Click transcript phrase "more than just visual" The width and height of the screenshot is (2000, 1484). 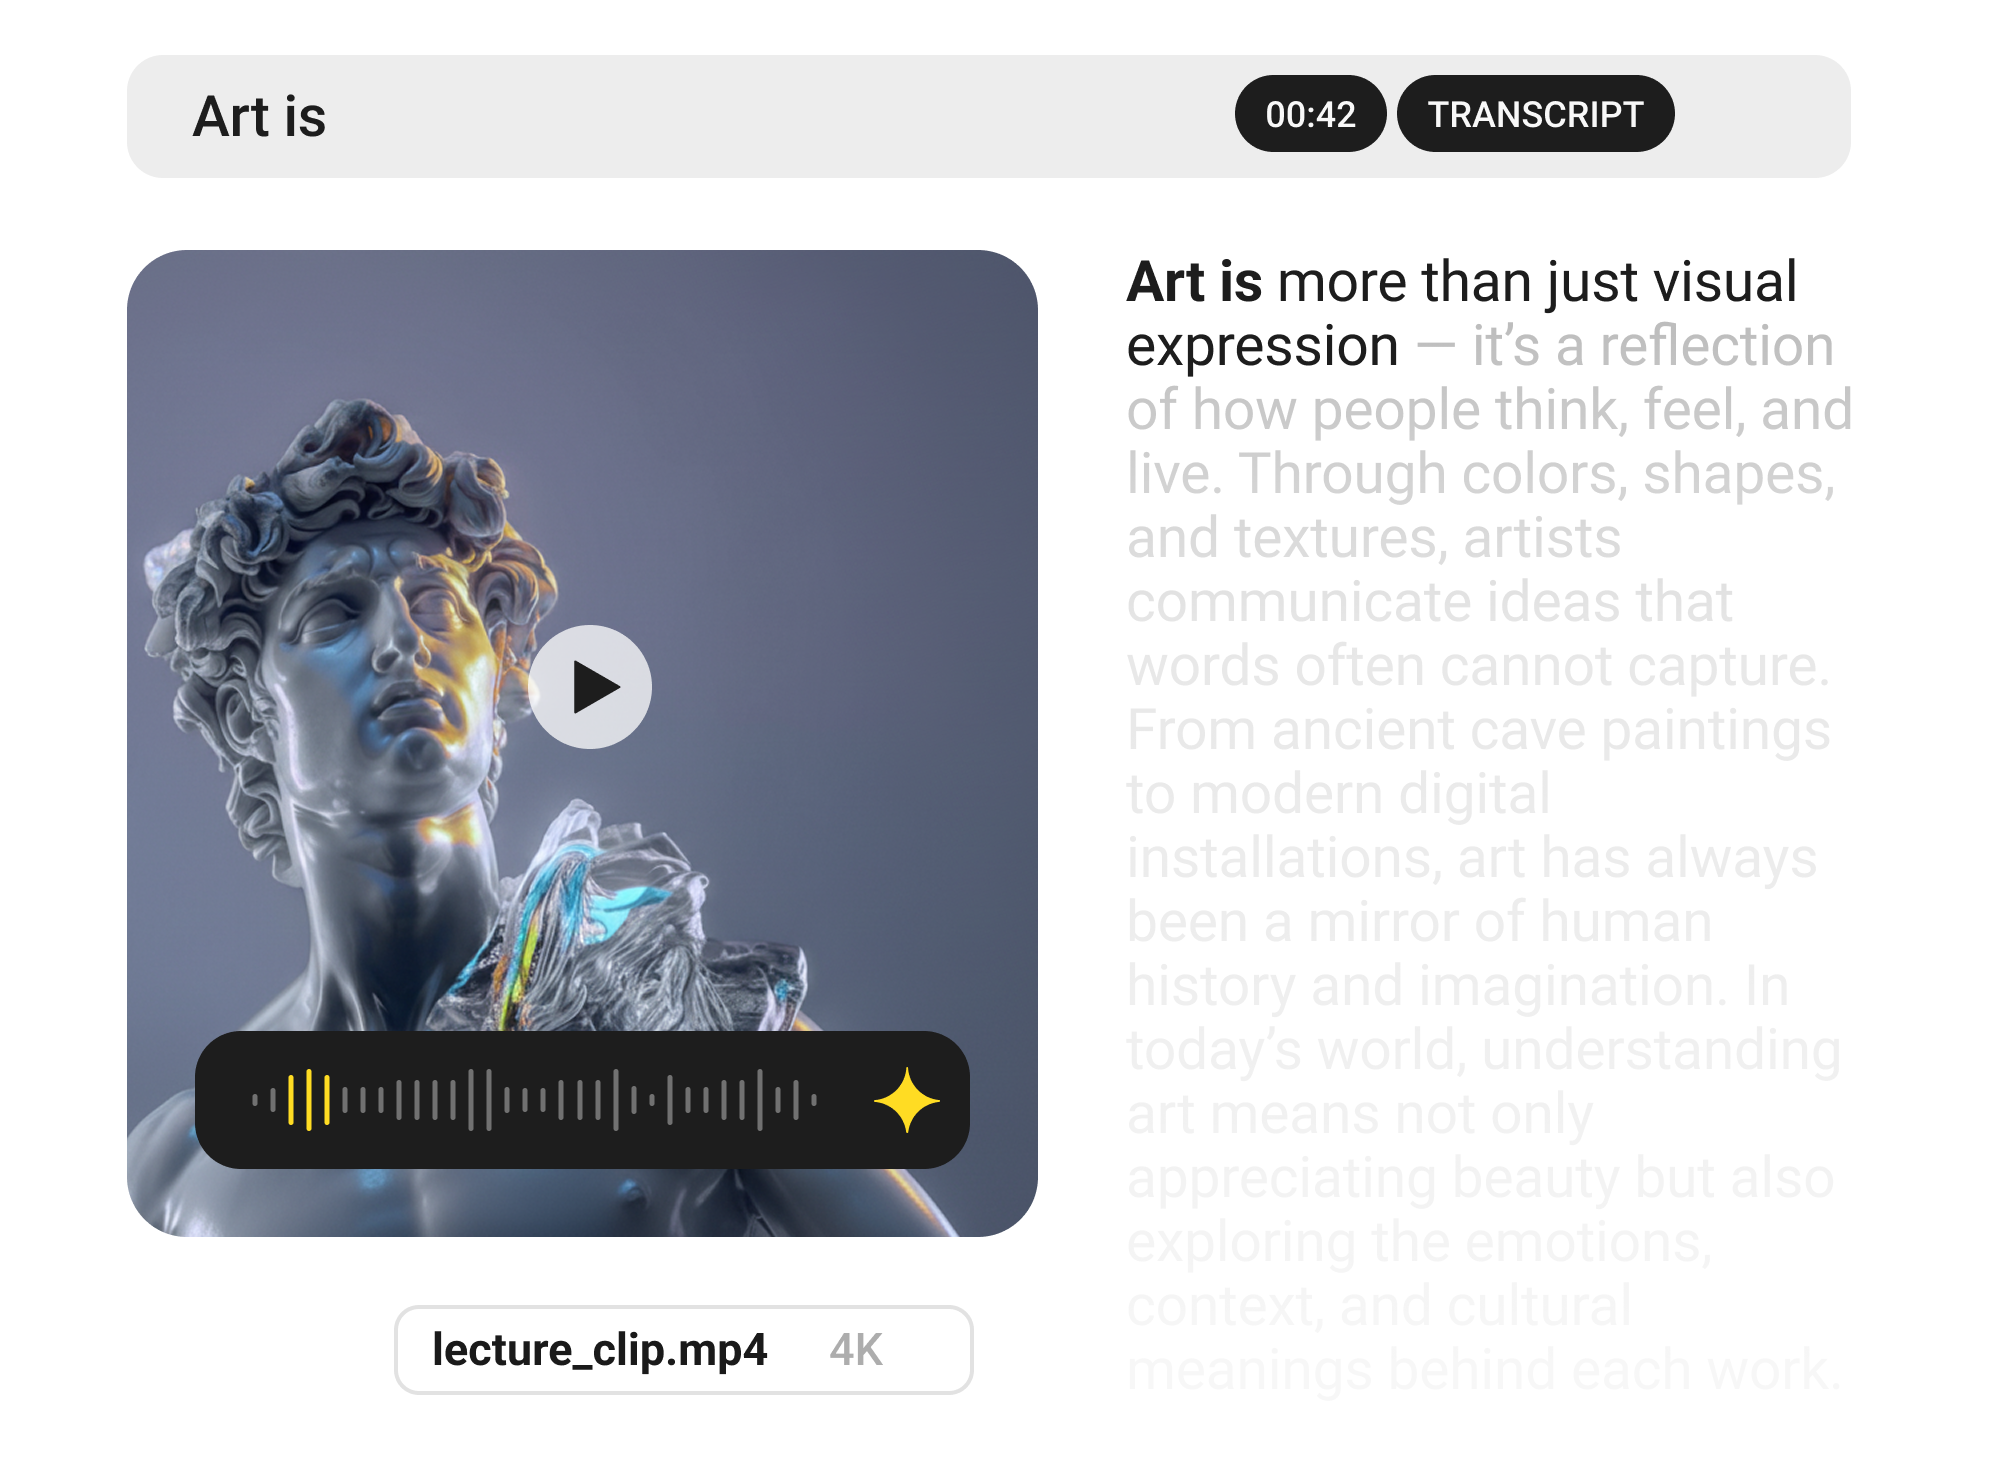coord(1537,282)
